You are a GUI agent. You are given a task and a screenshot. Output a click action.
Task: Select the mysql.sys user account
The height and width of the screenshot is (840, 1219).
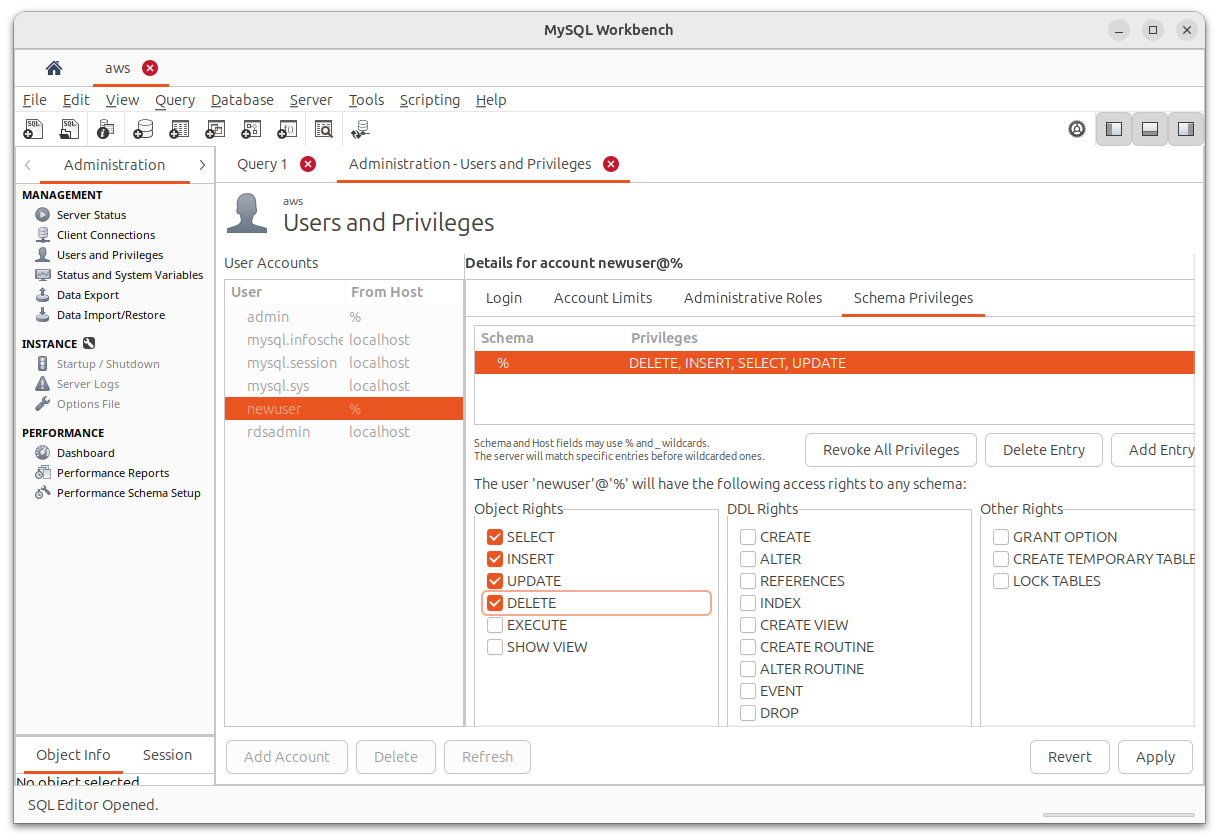click(344, 386)
